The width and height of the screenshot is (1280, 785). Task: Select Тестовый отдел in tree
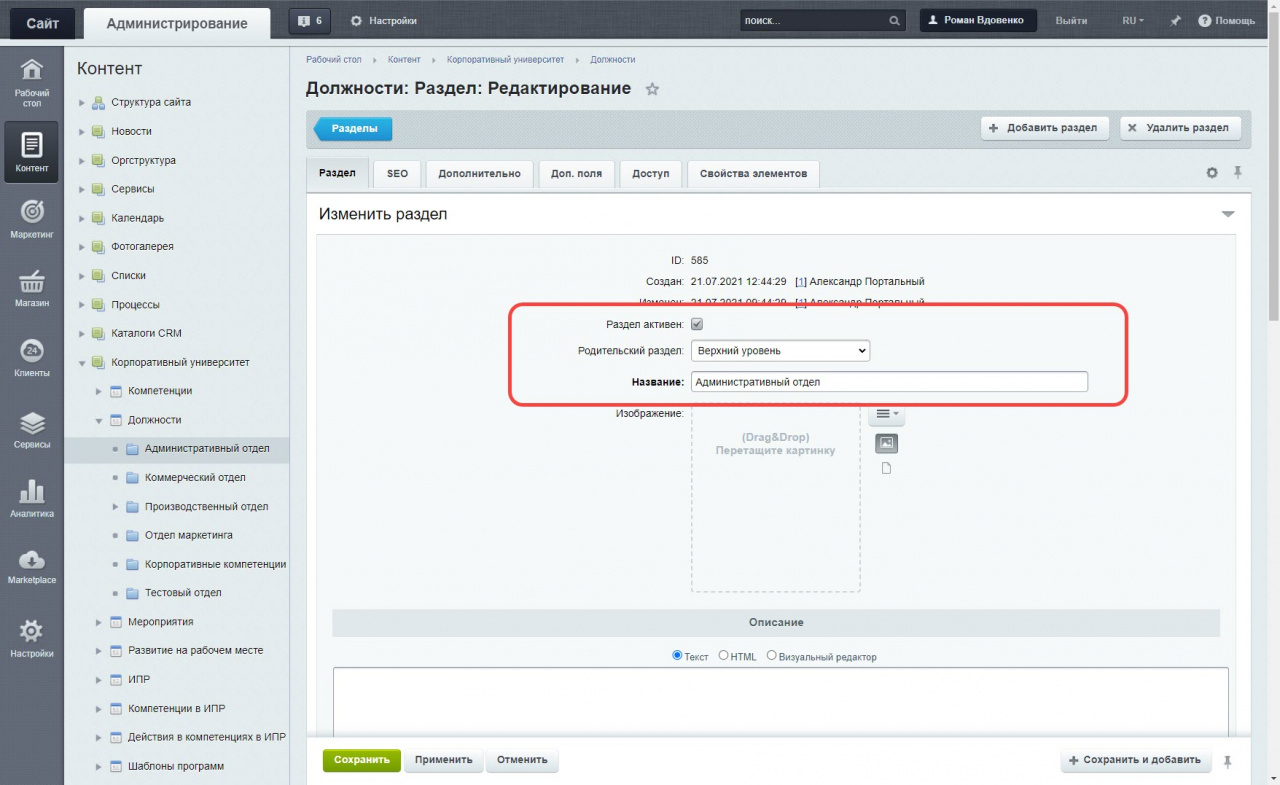tap(183, 593)
